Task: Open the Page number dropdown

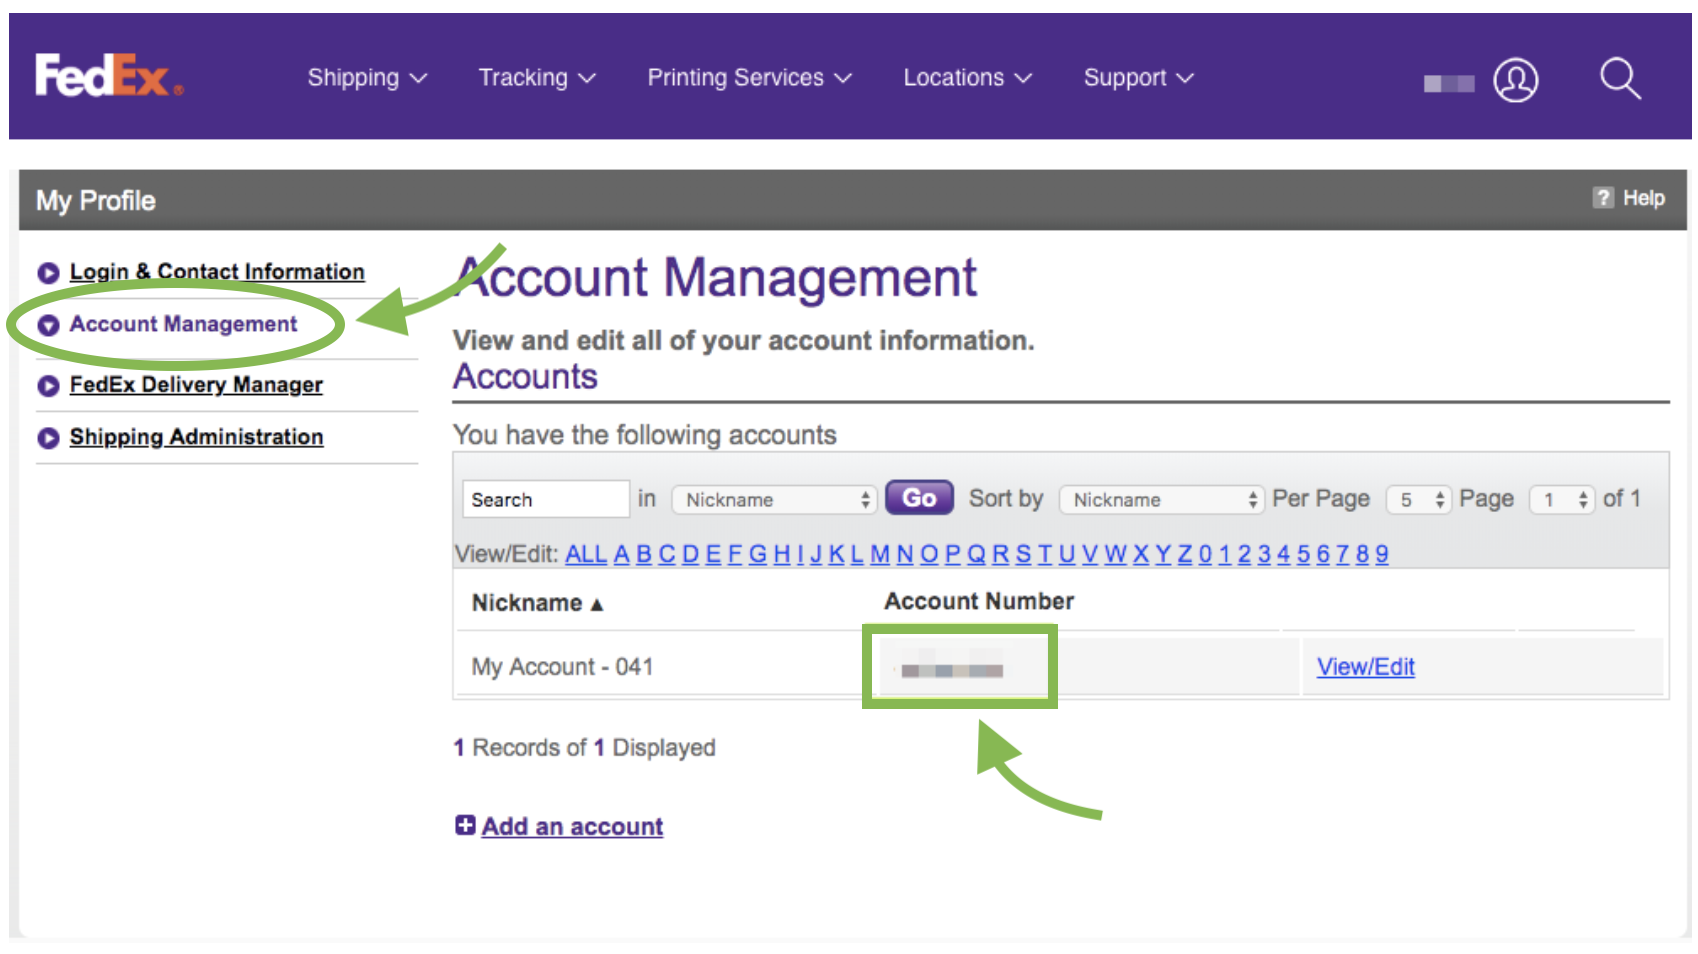Action: 1561,499
